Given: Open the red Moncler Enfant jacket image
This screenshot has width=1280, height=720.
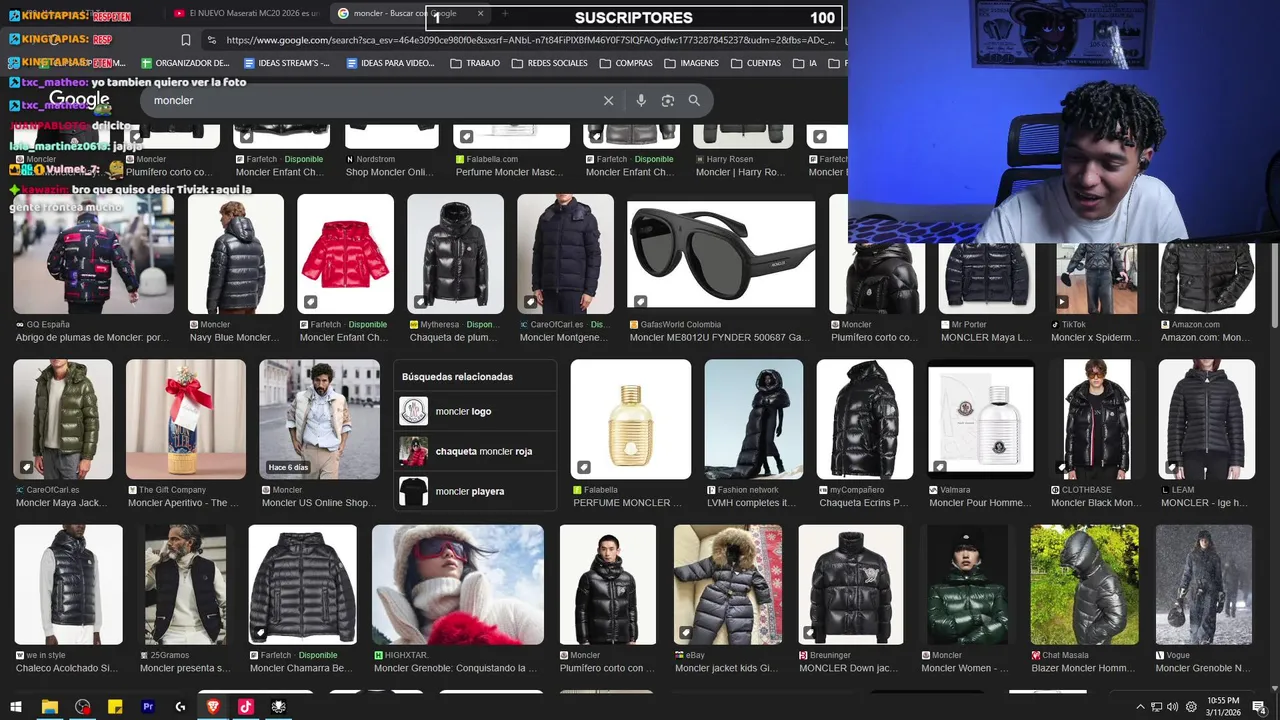Looking at the screenshot, I should [x=345, y=254].
